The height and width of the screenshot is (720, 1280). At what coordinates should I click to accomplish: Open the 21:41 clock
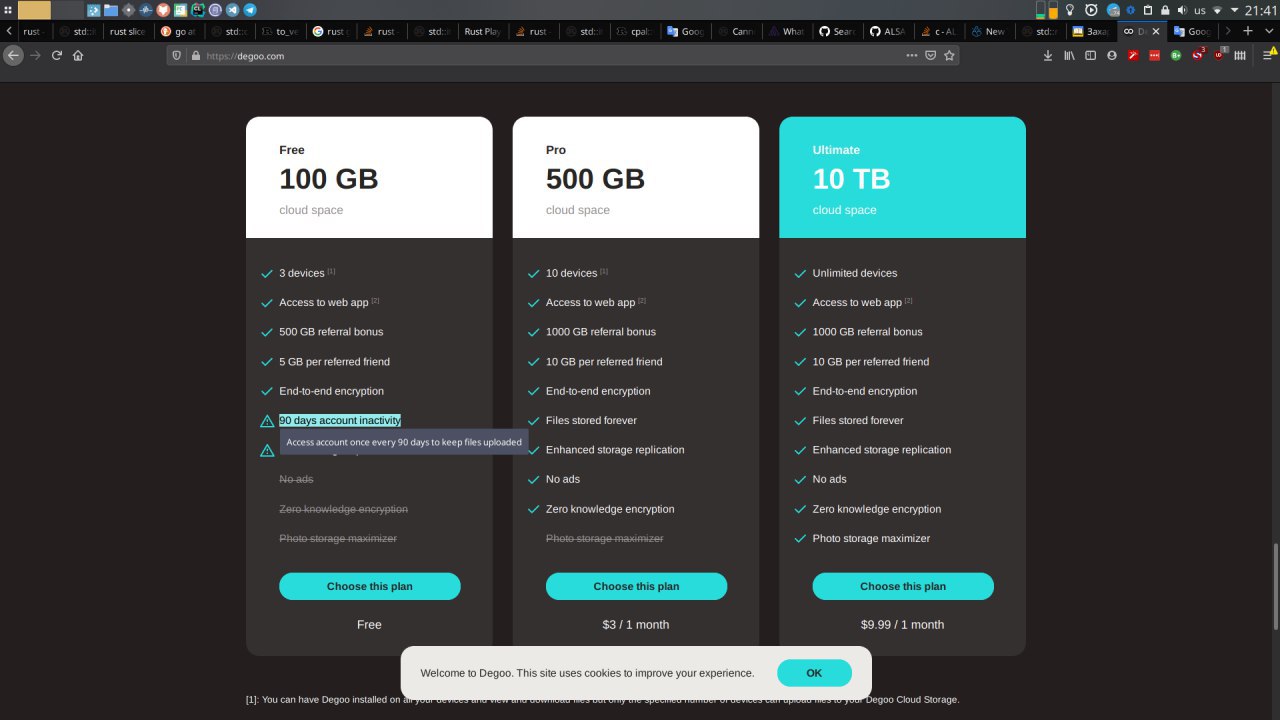[x=1262, y=10]
